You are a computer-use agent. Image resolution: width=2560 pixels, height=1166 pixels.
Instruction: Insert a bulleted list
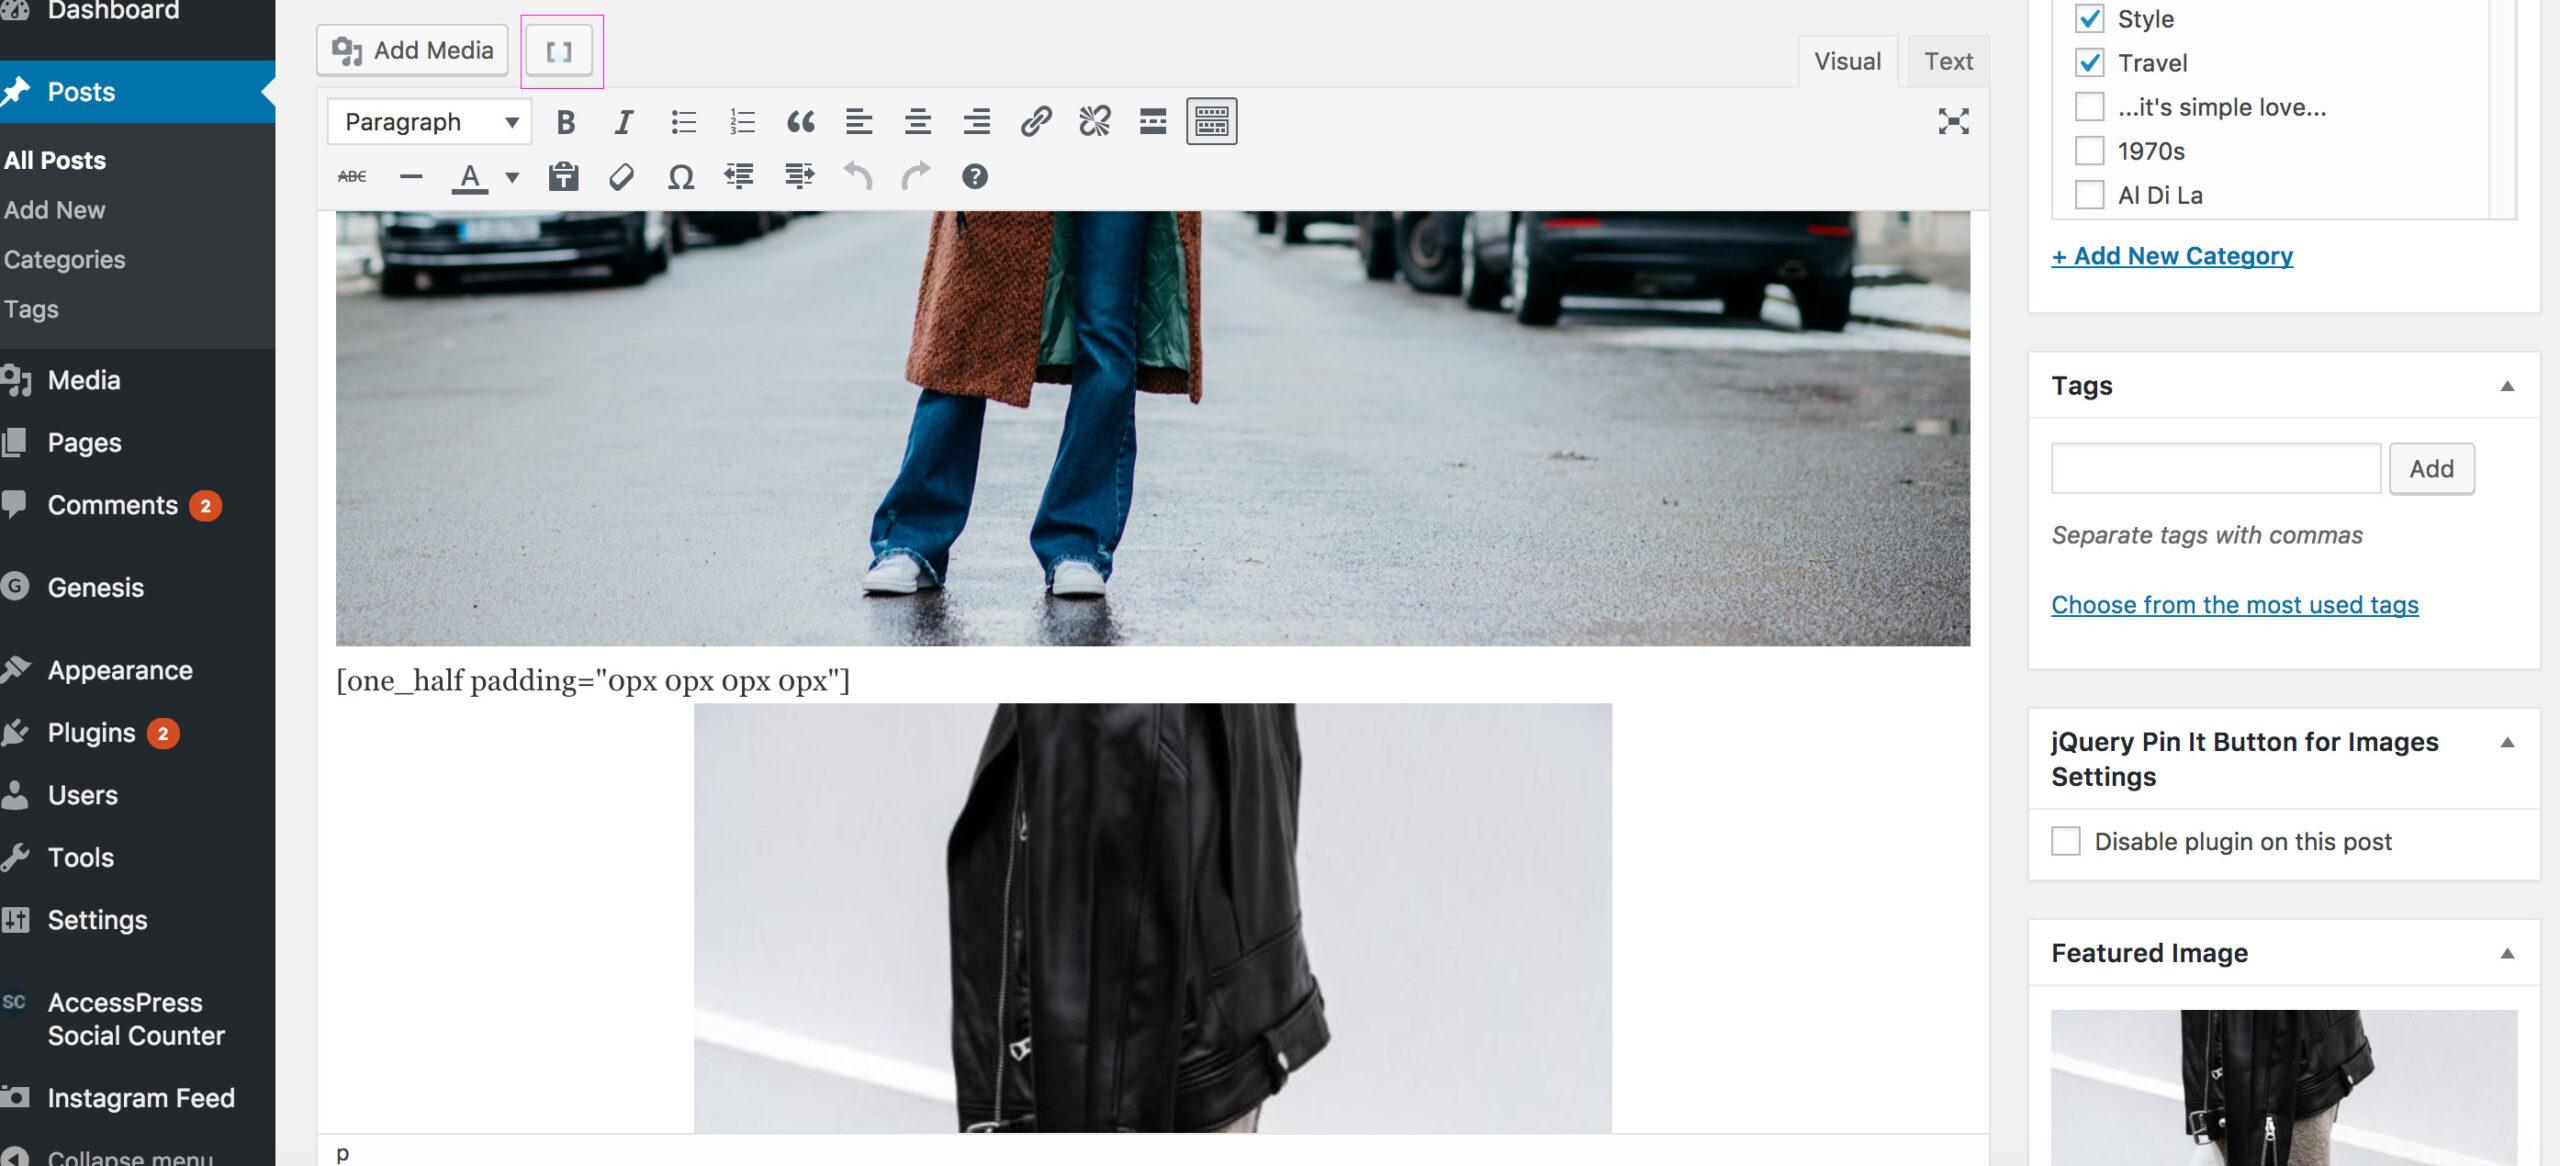click(683, 122)
